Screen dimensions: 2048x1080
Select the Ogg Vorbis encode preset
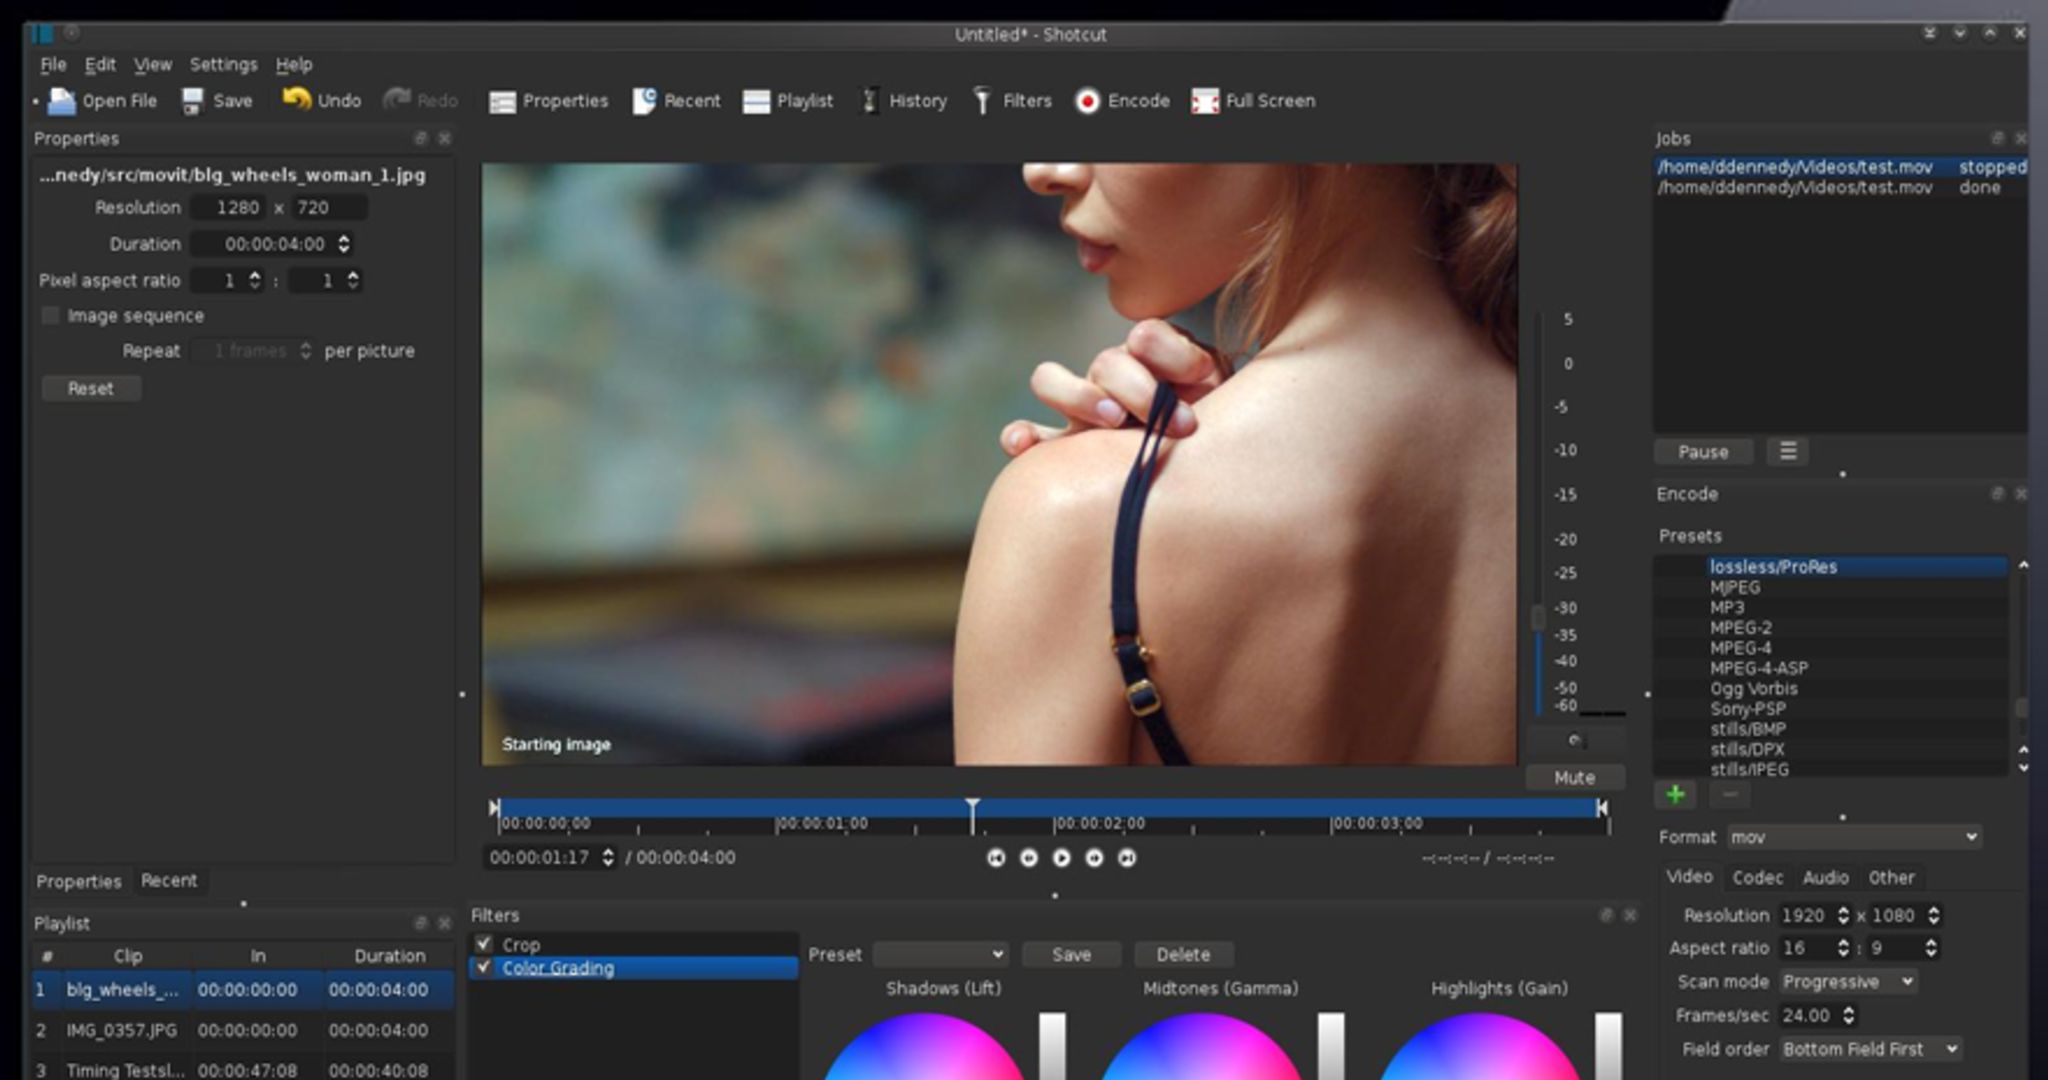[x=1830, y=689]
